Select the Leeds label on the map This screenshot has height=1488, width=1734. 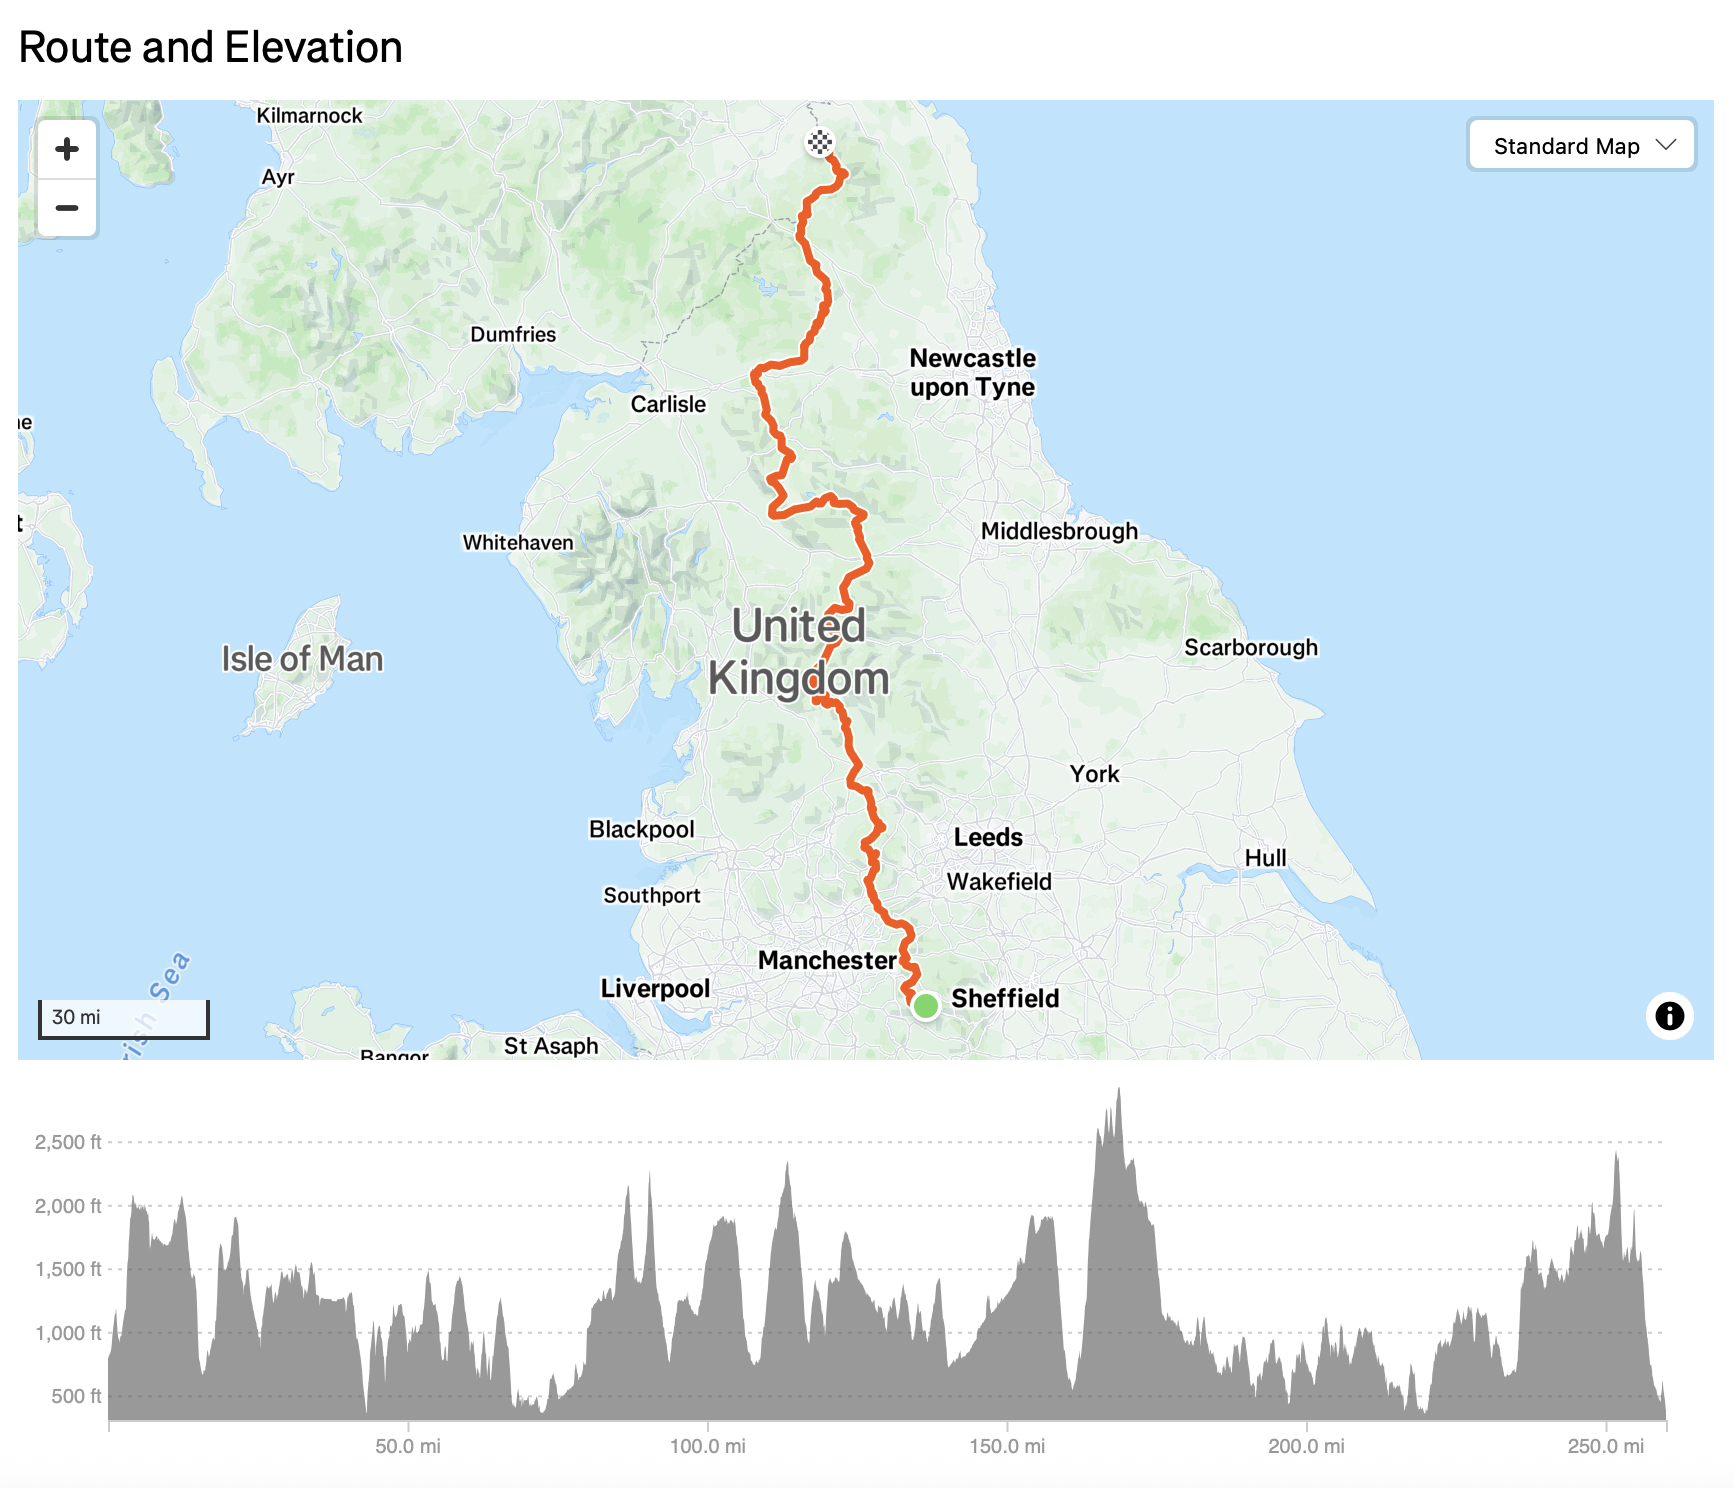tap(987, 837)
